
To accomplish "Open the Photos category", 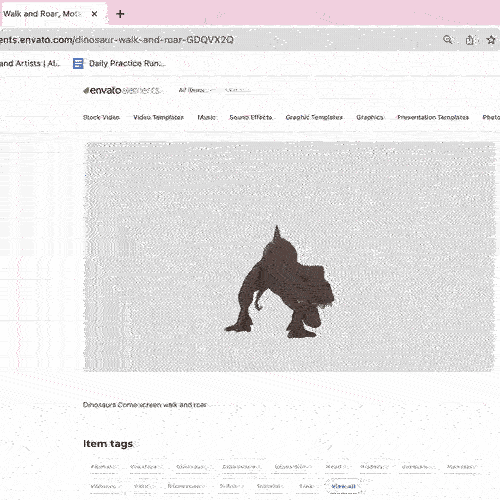I will click(491, 117).
